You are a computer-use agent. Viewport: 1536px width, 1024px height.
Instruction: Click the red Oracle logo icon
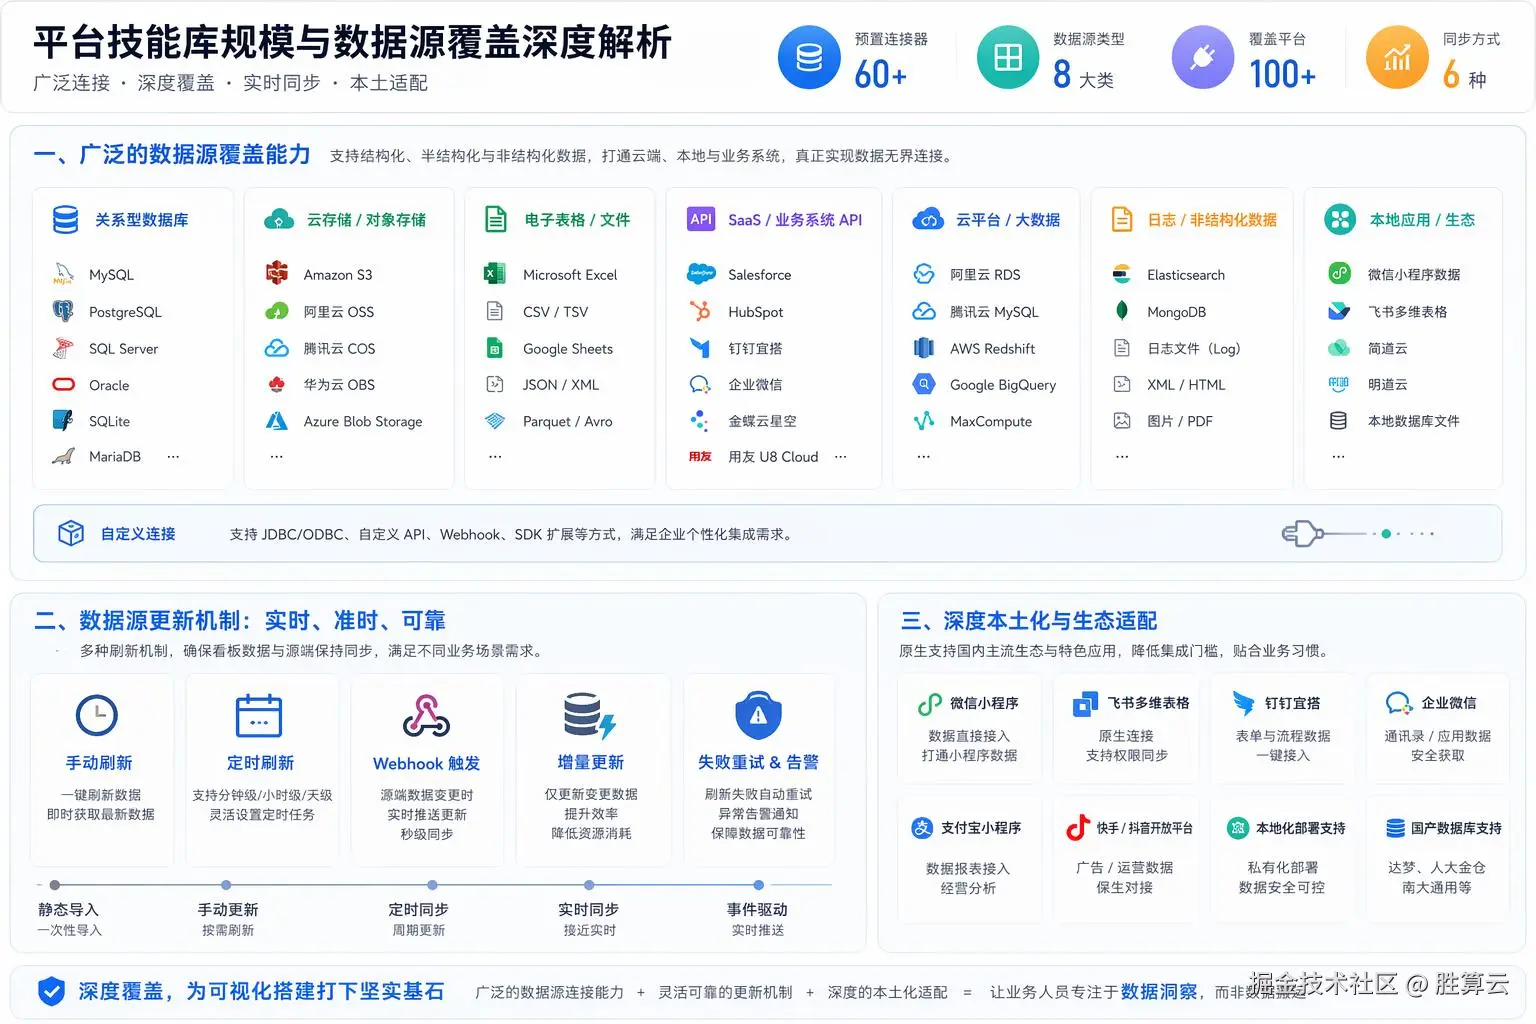click(x=63, y=385)
